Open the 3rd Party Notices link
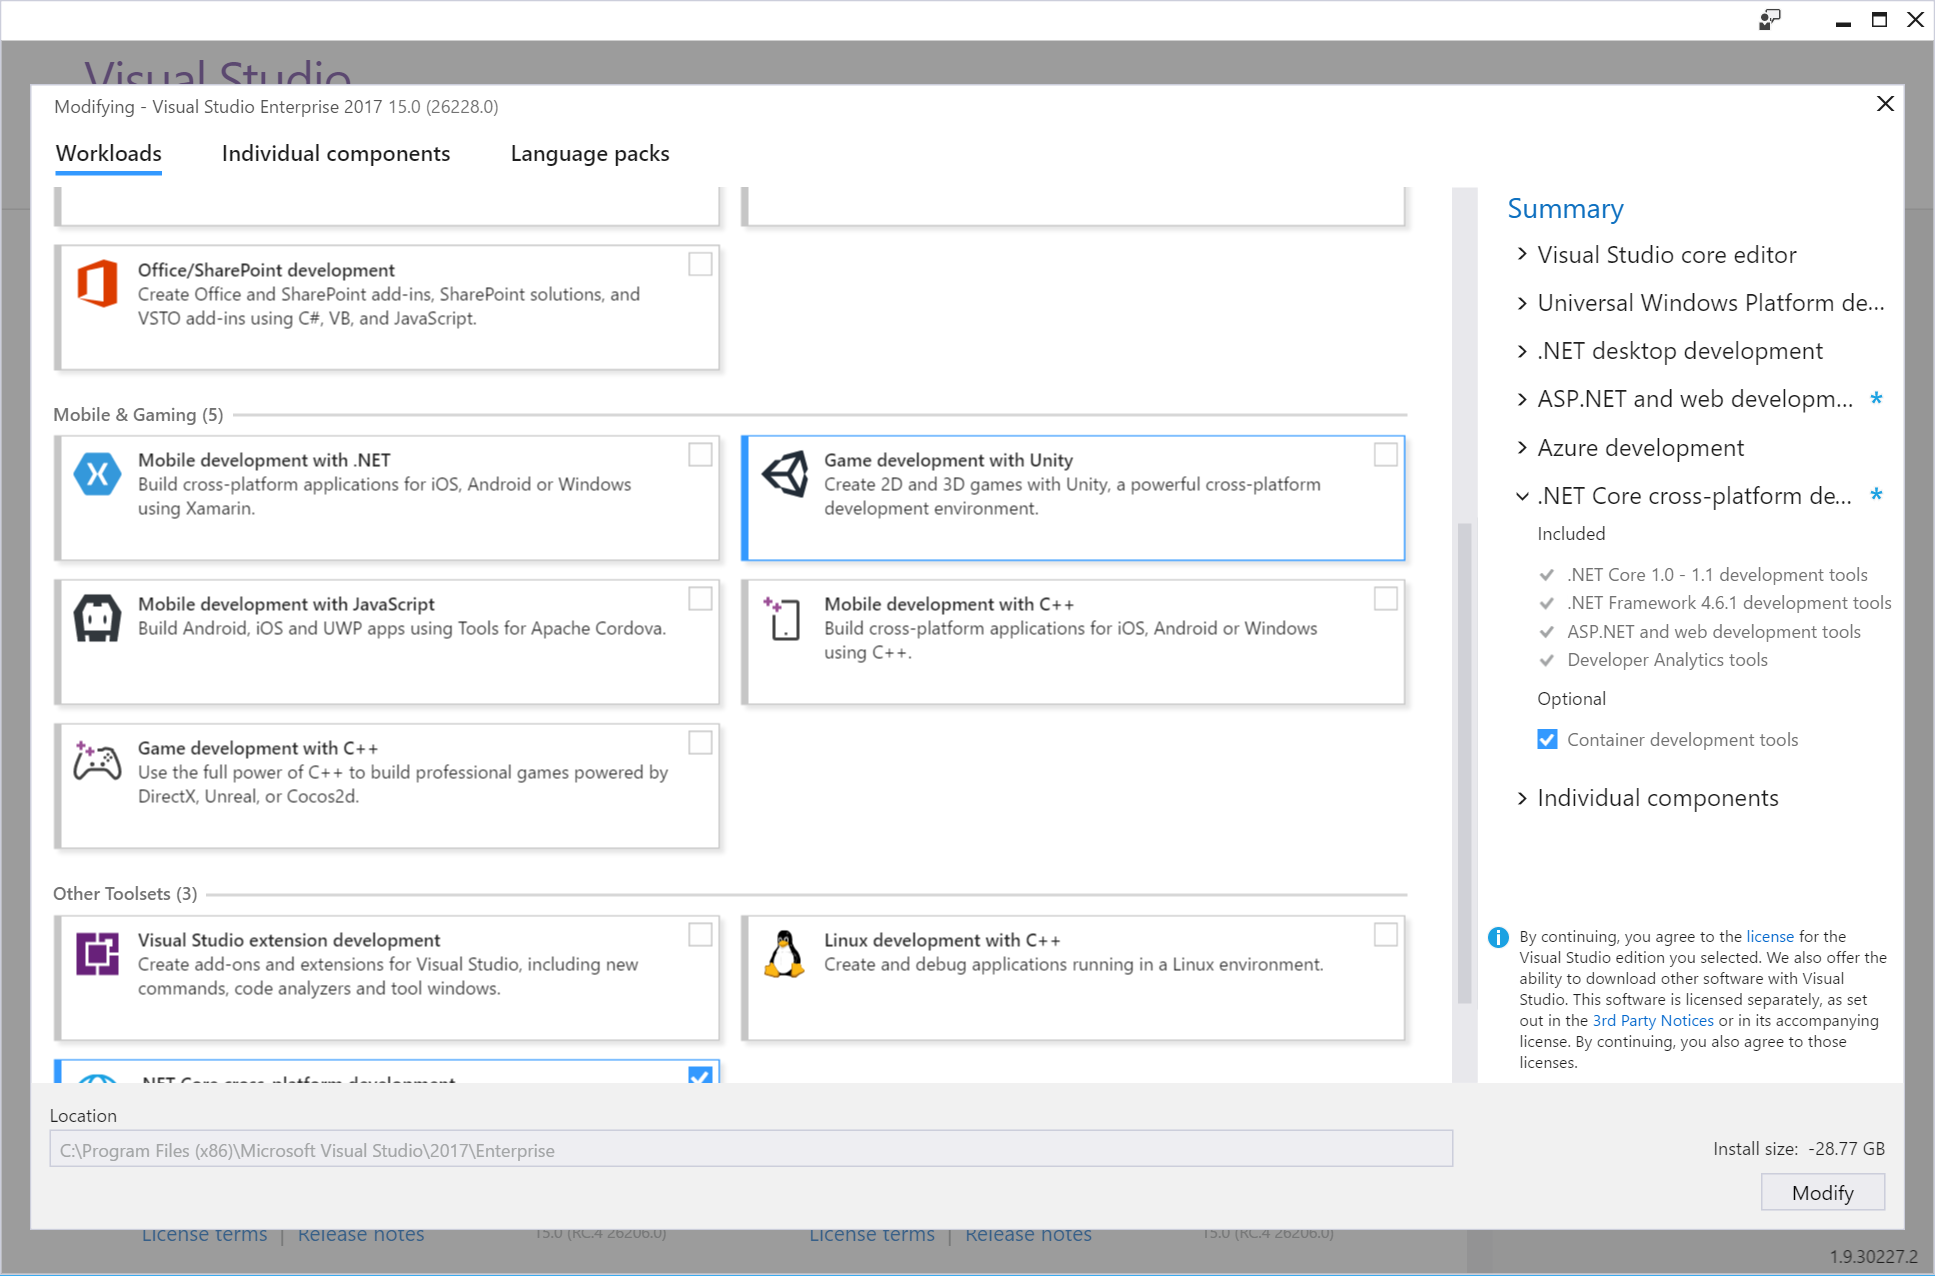 1652,1020
